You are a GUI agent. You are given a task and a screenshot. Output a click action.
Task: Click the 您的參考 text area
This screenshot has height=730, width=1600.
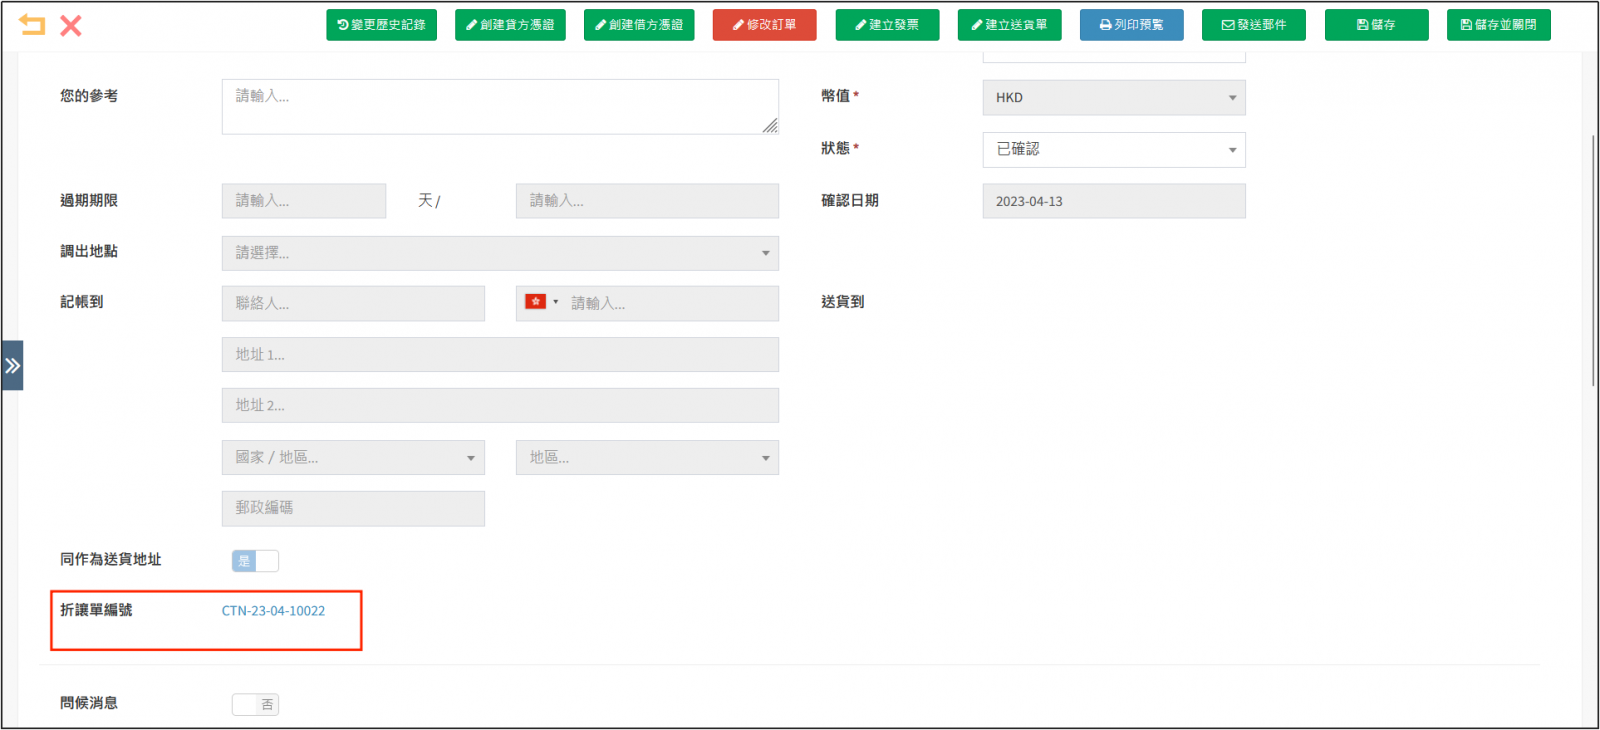499,107
